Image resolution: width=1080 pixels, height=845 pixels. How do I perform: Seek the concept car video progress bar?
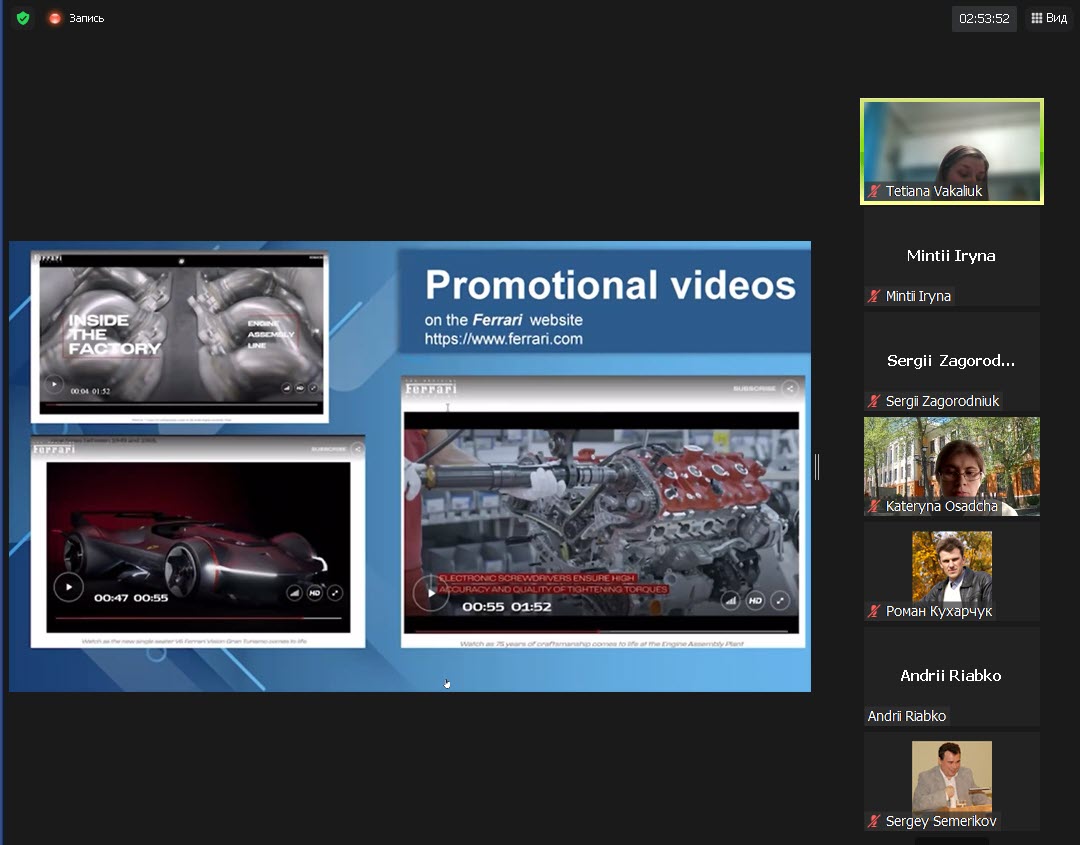198,618
